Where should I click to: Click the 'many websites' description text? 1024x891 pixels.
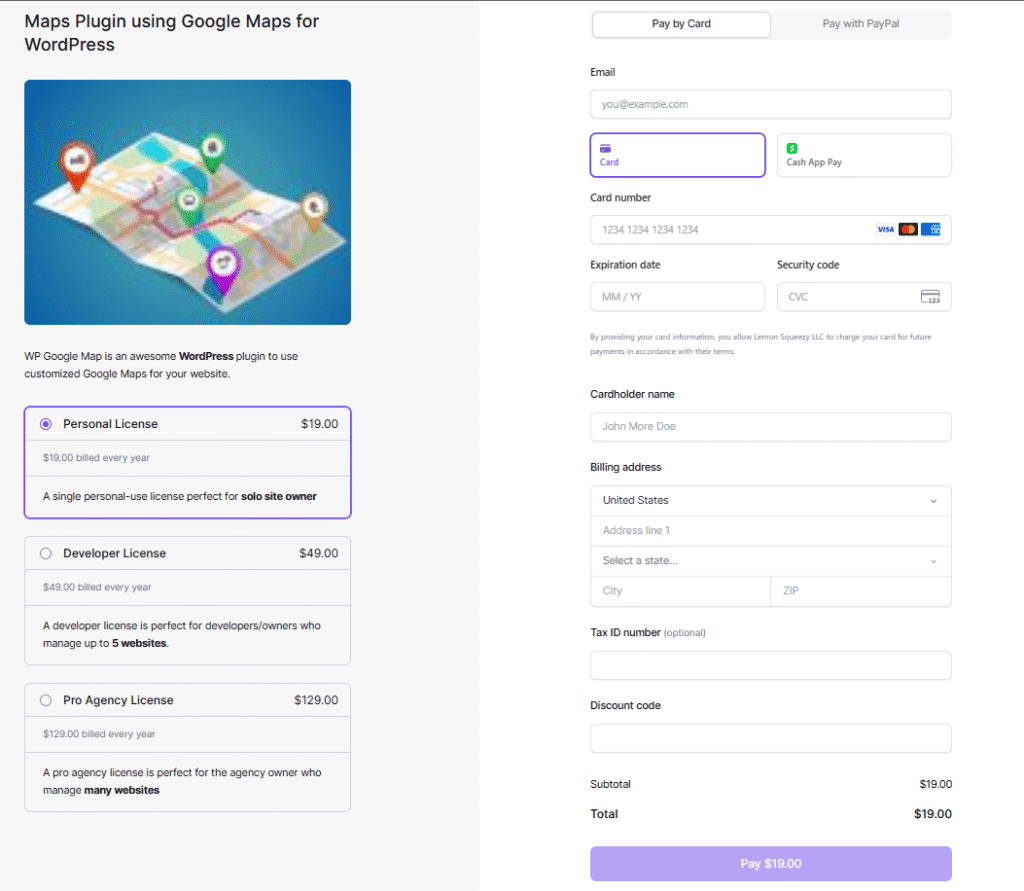[x=121, y=790]
